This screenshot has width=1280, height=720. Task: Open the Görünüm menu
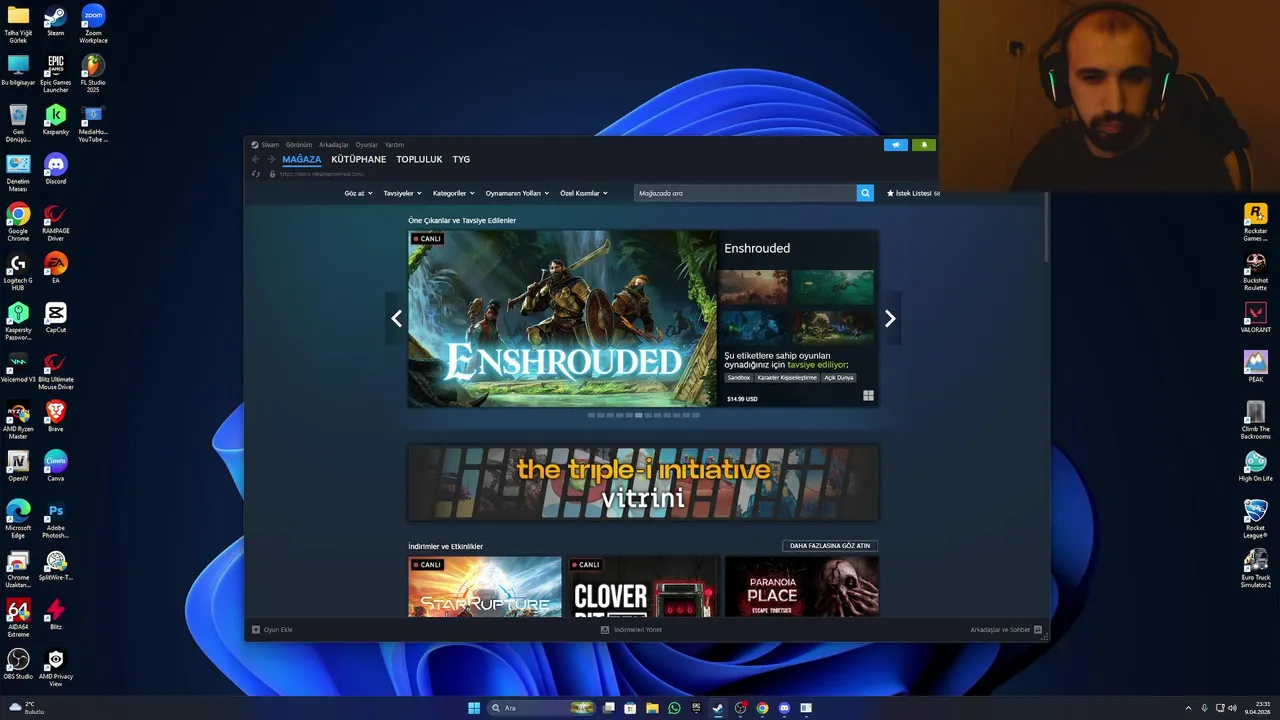point(299,145)
